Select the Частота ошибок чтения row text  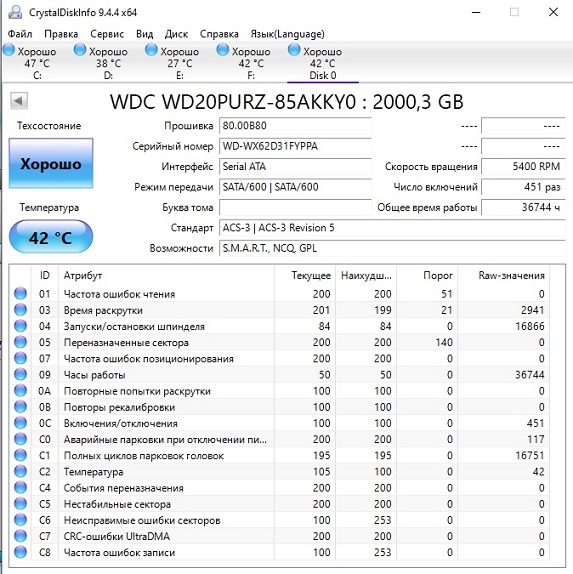119,294
